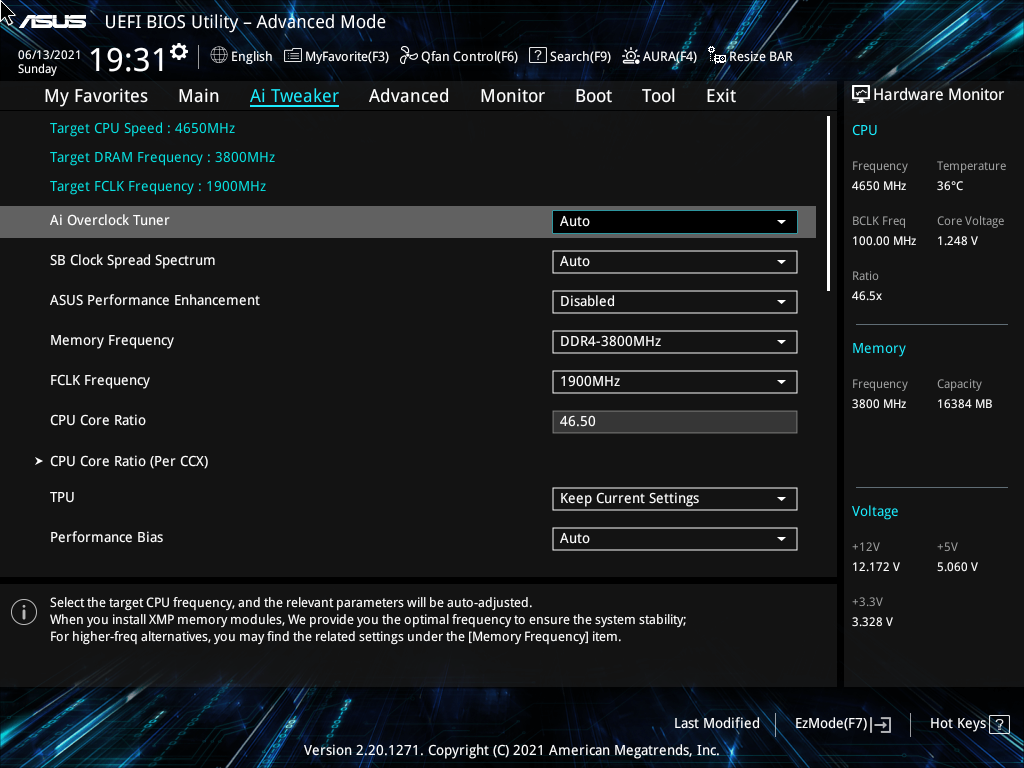This screenshot has height=768, width=1024.
Task: Click the +12V reading 12.172 V
Action: click(x=875, y=567)
